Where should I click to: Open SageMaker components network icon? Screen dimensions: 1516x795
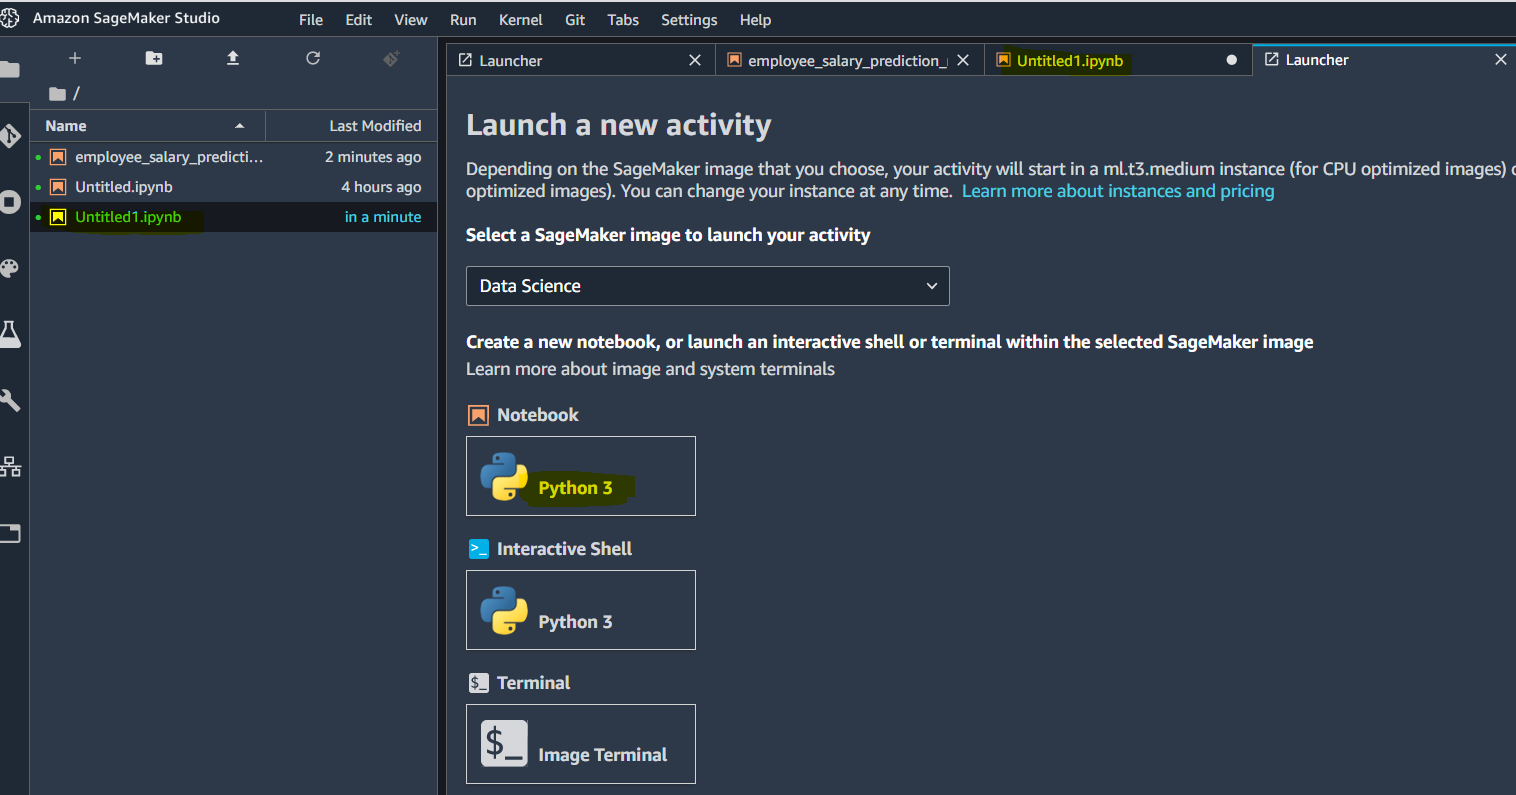10,466
